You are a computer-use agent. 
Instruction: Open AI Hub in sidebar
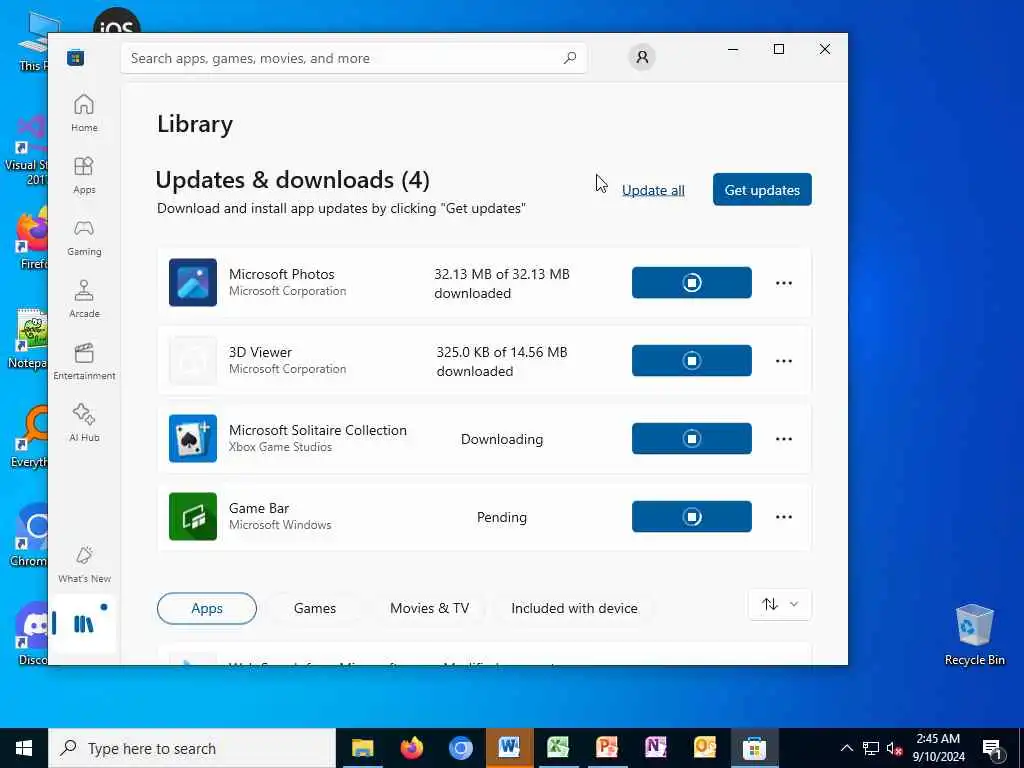coord(84,423)
